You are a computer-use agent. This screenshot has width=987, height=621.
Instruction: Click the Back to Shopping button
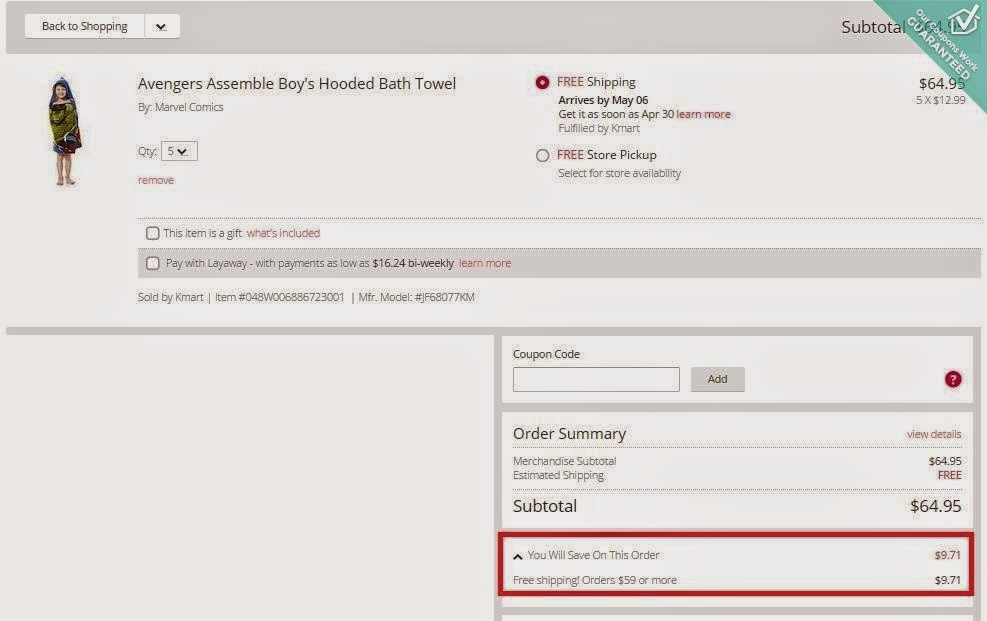tap(84, 26)
